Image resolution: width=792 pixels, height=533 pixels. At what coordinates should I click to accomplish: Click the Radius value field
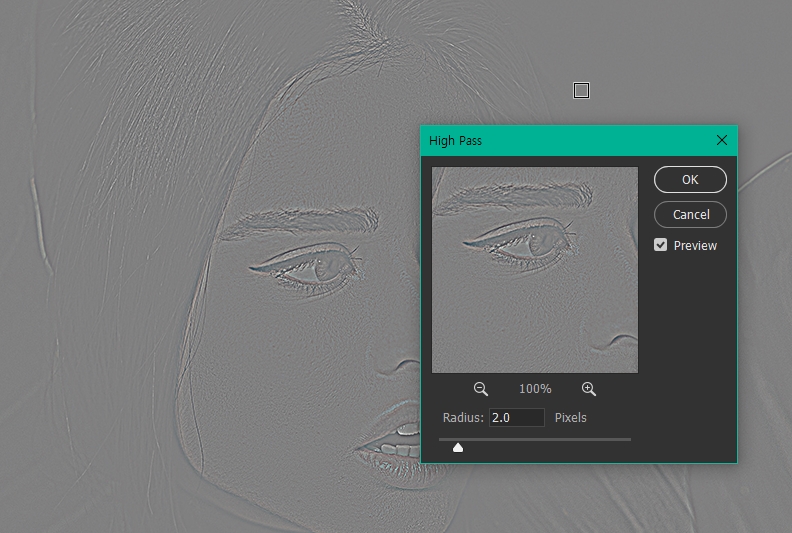pyautogui.click(x=517, y=417)
